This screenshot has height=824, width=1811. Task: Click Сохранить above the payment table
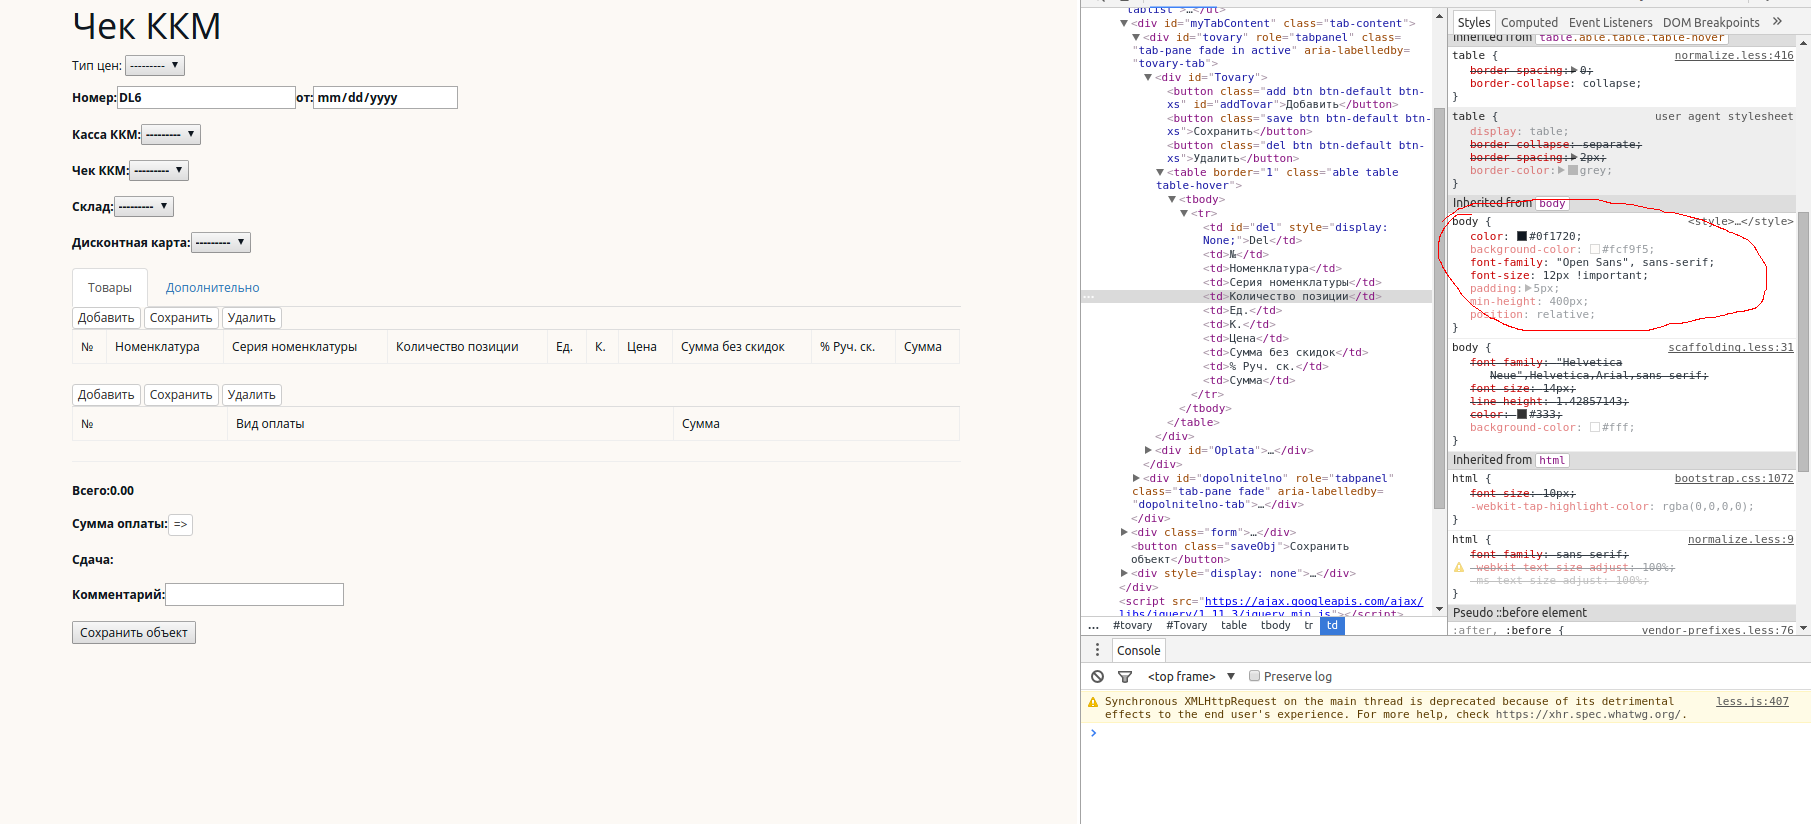coord(181,395)
